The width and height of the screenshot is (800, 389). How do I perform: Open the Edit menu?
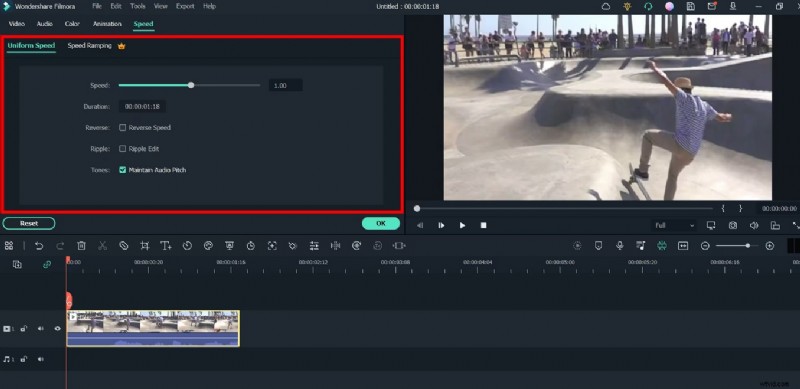[116, 6]
